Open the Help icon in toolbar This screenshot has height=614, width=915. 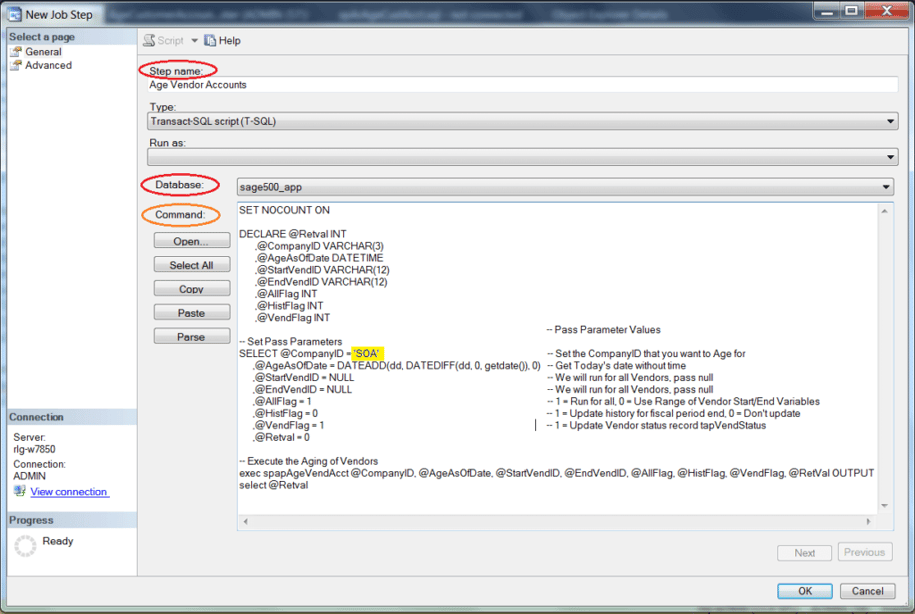click(210, 41)
